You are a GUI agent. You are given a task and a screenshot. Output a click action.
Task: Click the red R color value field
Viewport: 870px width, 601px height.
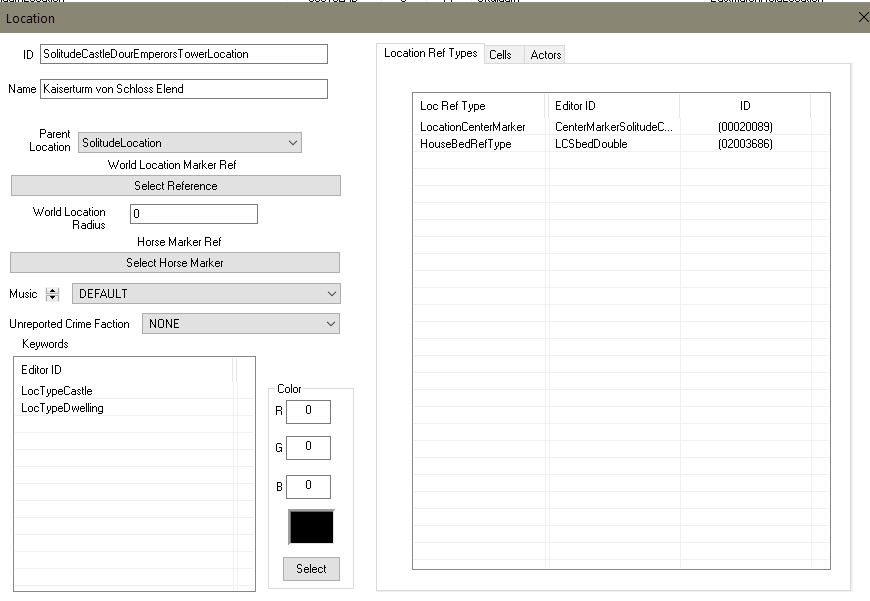click(308, 411)
